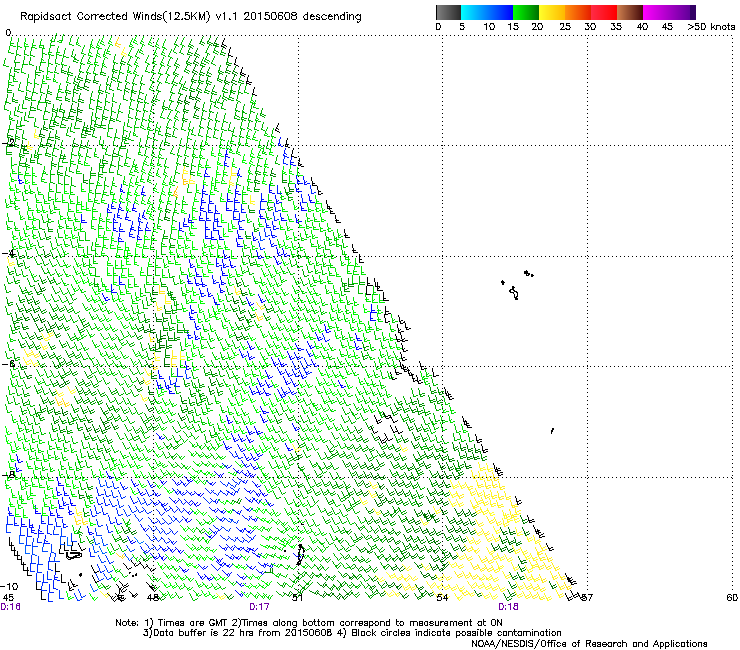Viewport: 740px width, 650px height.
Task: Click the note 'Times are GMT'
Action: 192,623
